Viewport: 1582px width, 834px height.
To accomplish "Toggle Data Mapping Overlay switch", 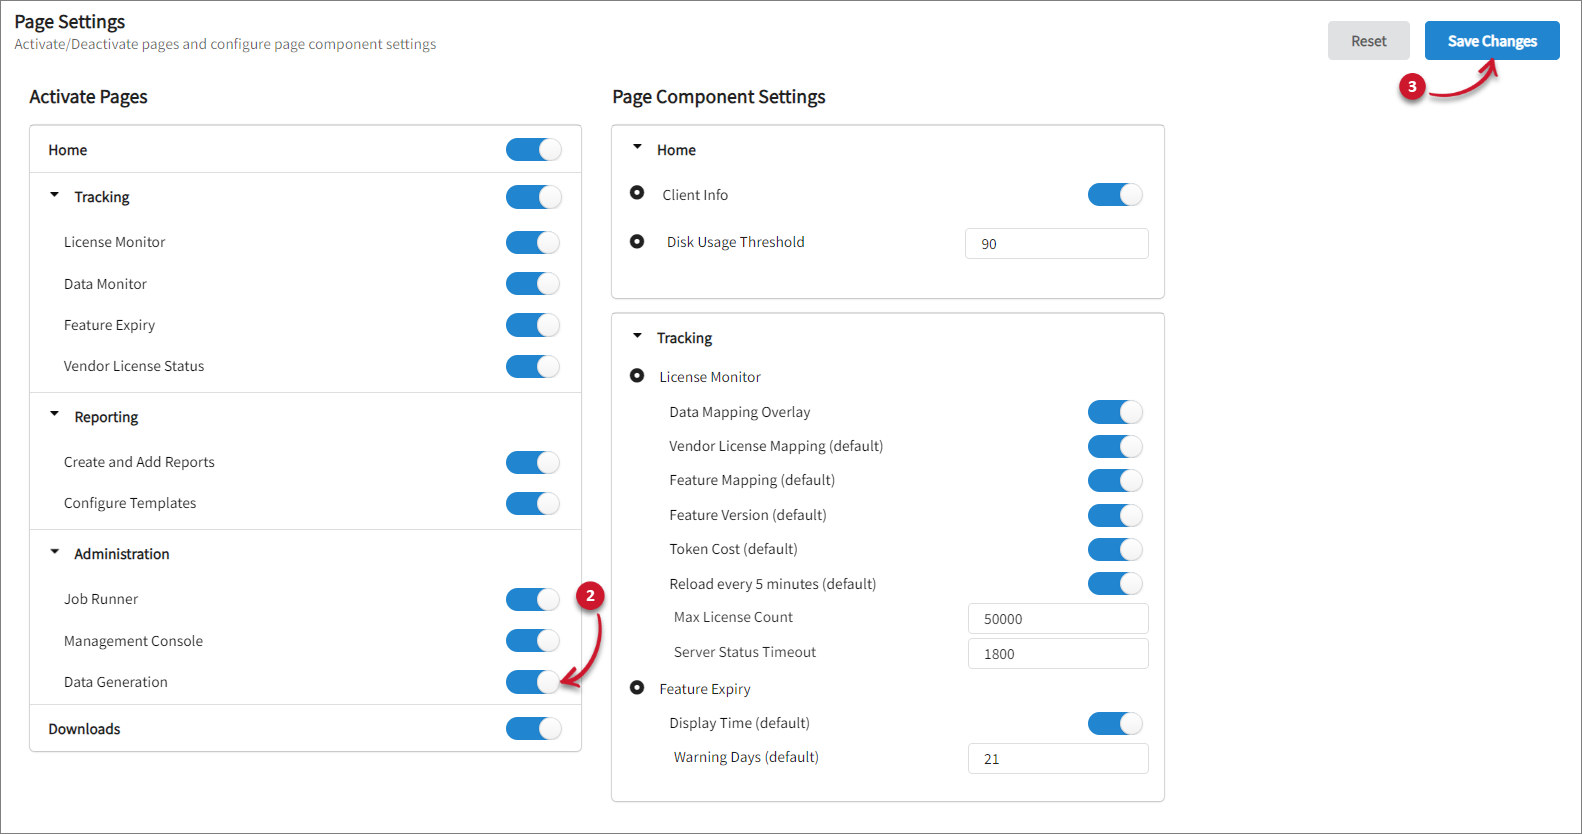I will click(1115, 412).
